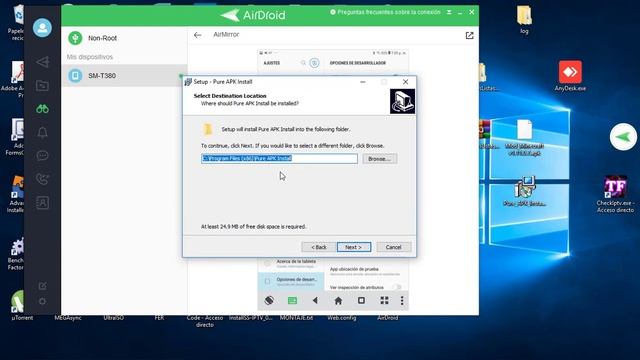Screen dimensions: 640x360
Task: Click the OPCIONES DE DESARROLLADOR header
Action: (358, 63)
